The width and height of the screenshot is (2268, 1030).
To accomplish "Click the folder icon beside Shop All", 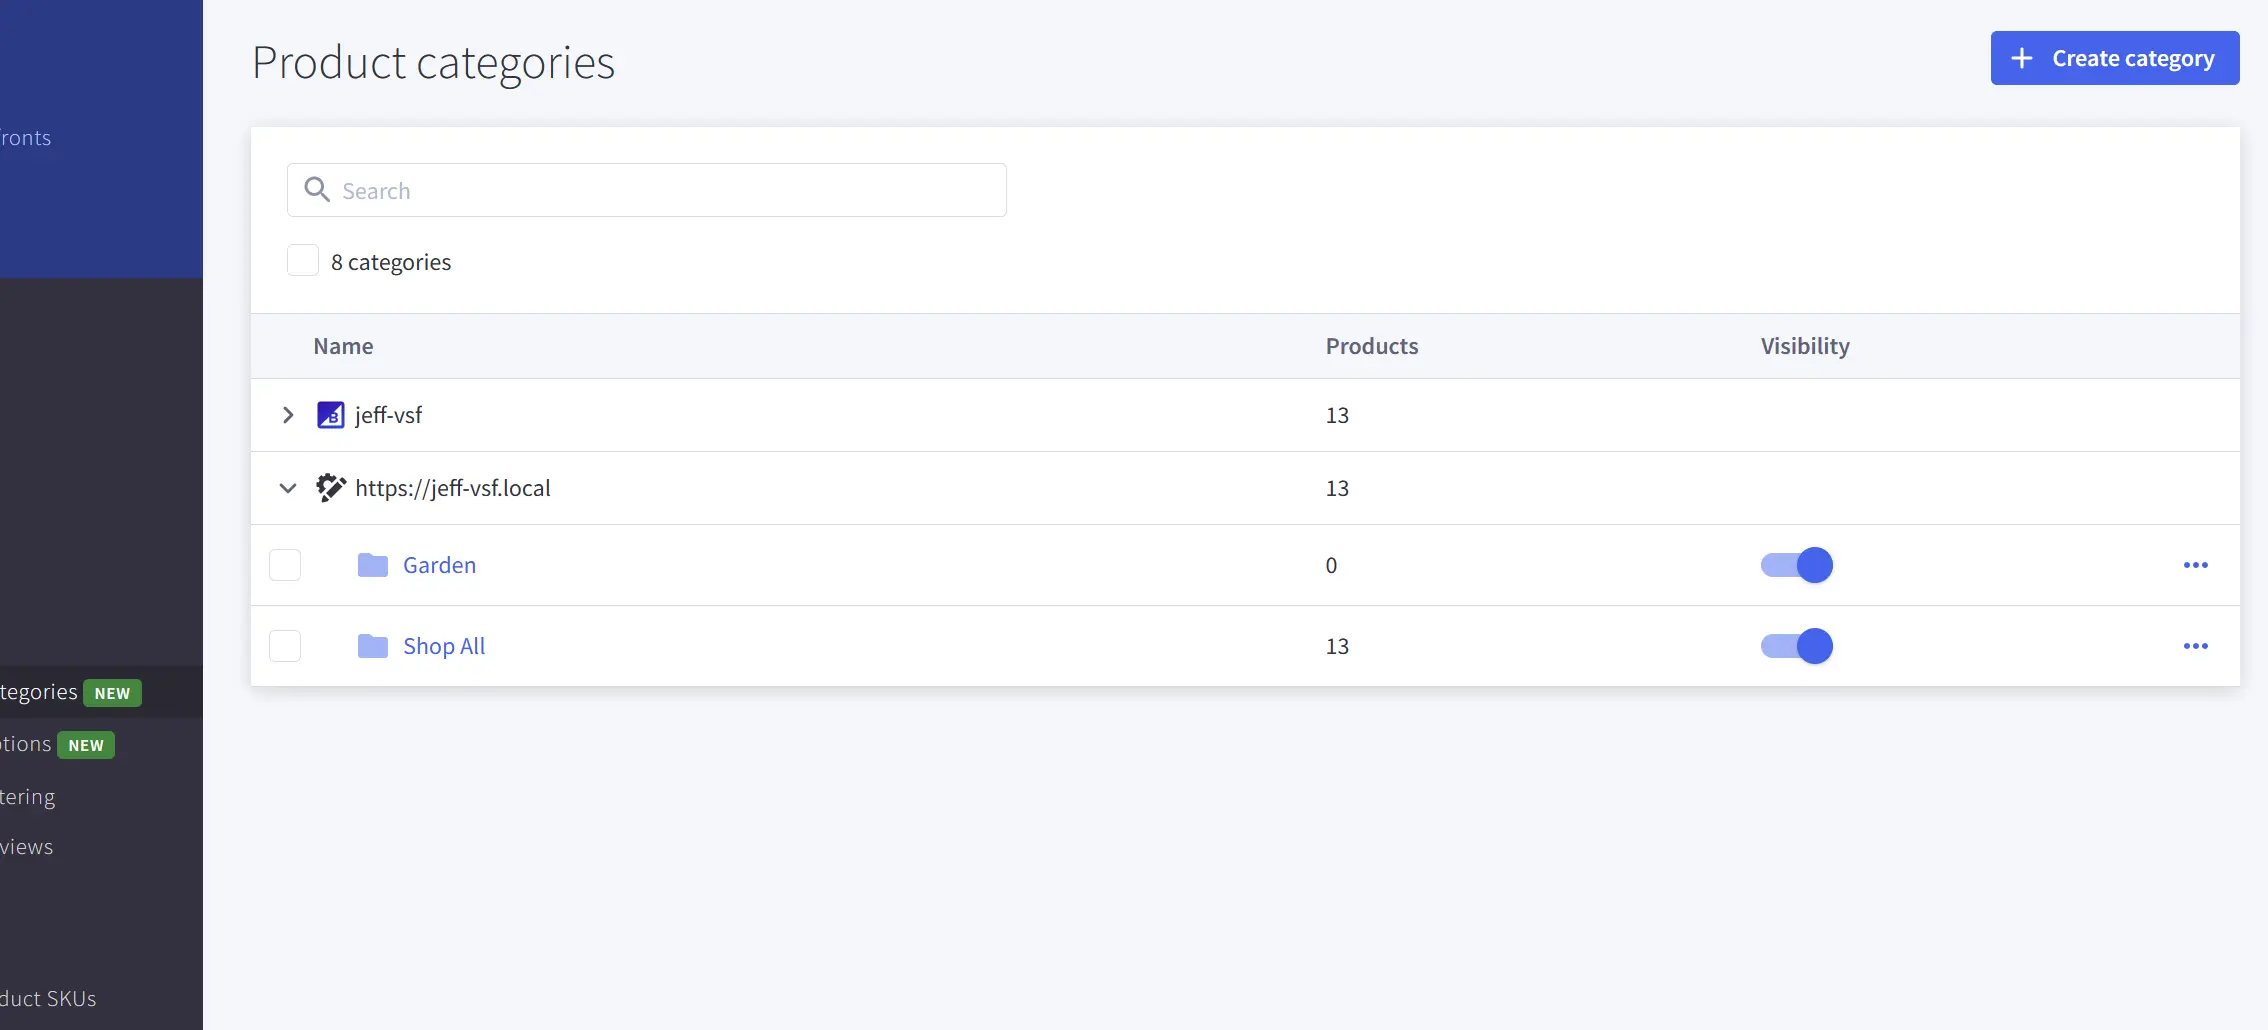I will click(x=372, y=645).
